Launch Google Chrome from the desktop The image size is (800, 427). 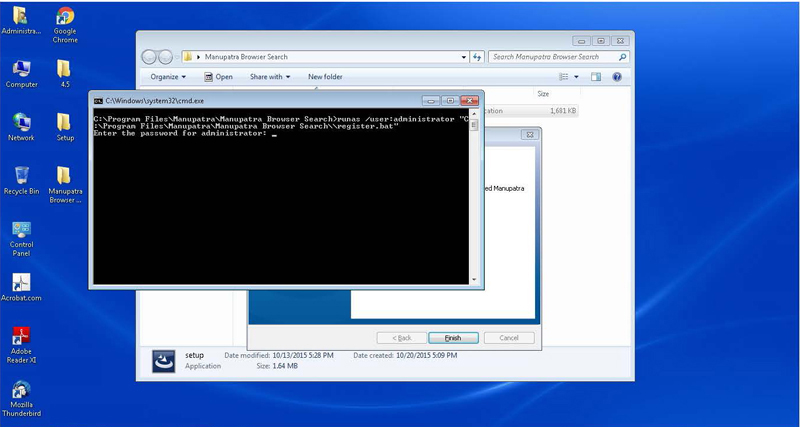(x=65, y=24)
